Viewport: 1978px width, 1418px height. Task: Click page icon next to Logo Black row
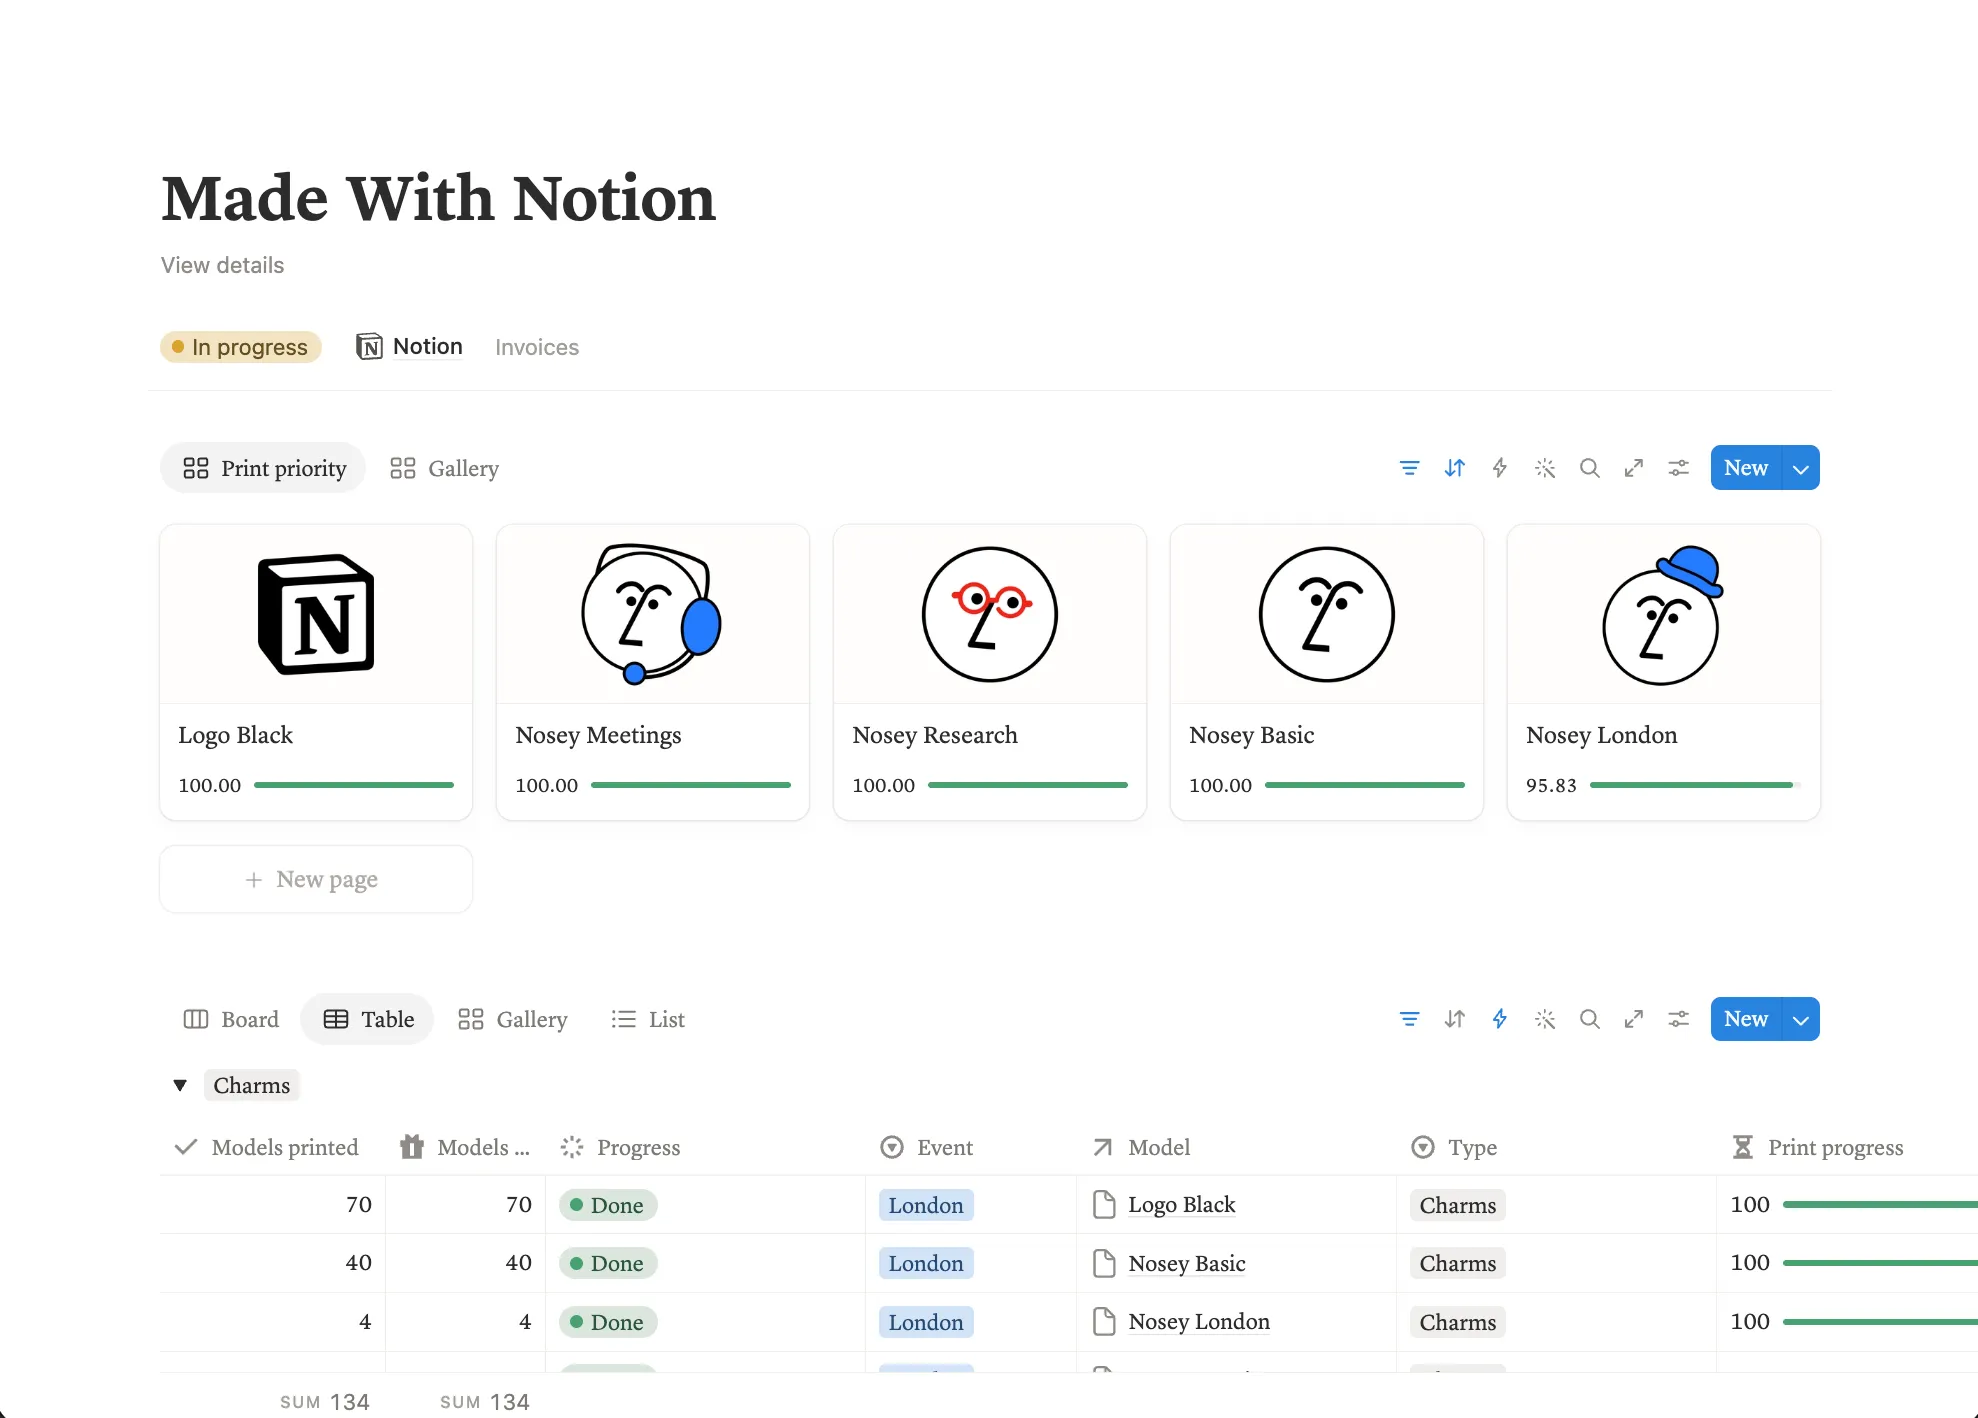(x=1104, y=1205)
